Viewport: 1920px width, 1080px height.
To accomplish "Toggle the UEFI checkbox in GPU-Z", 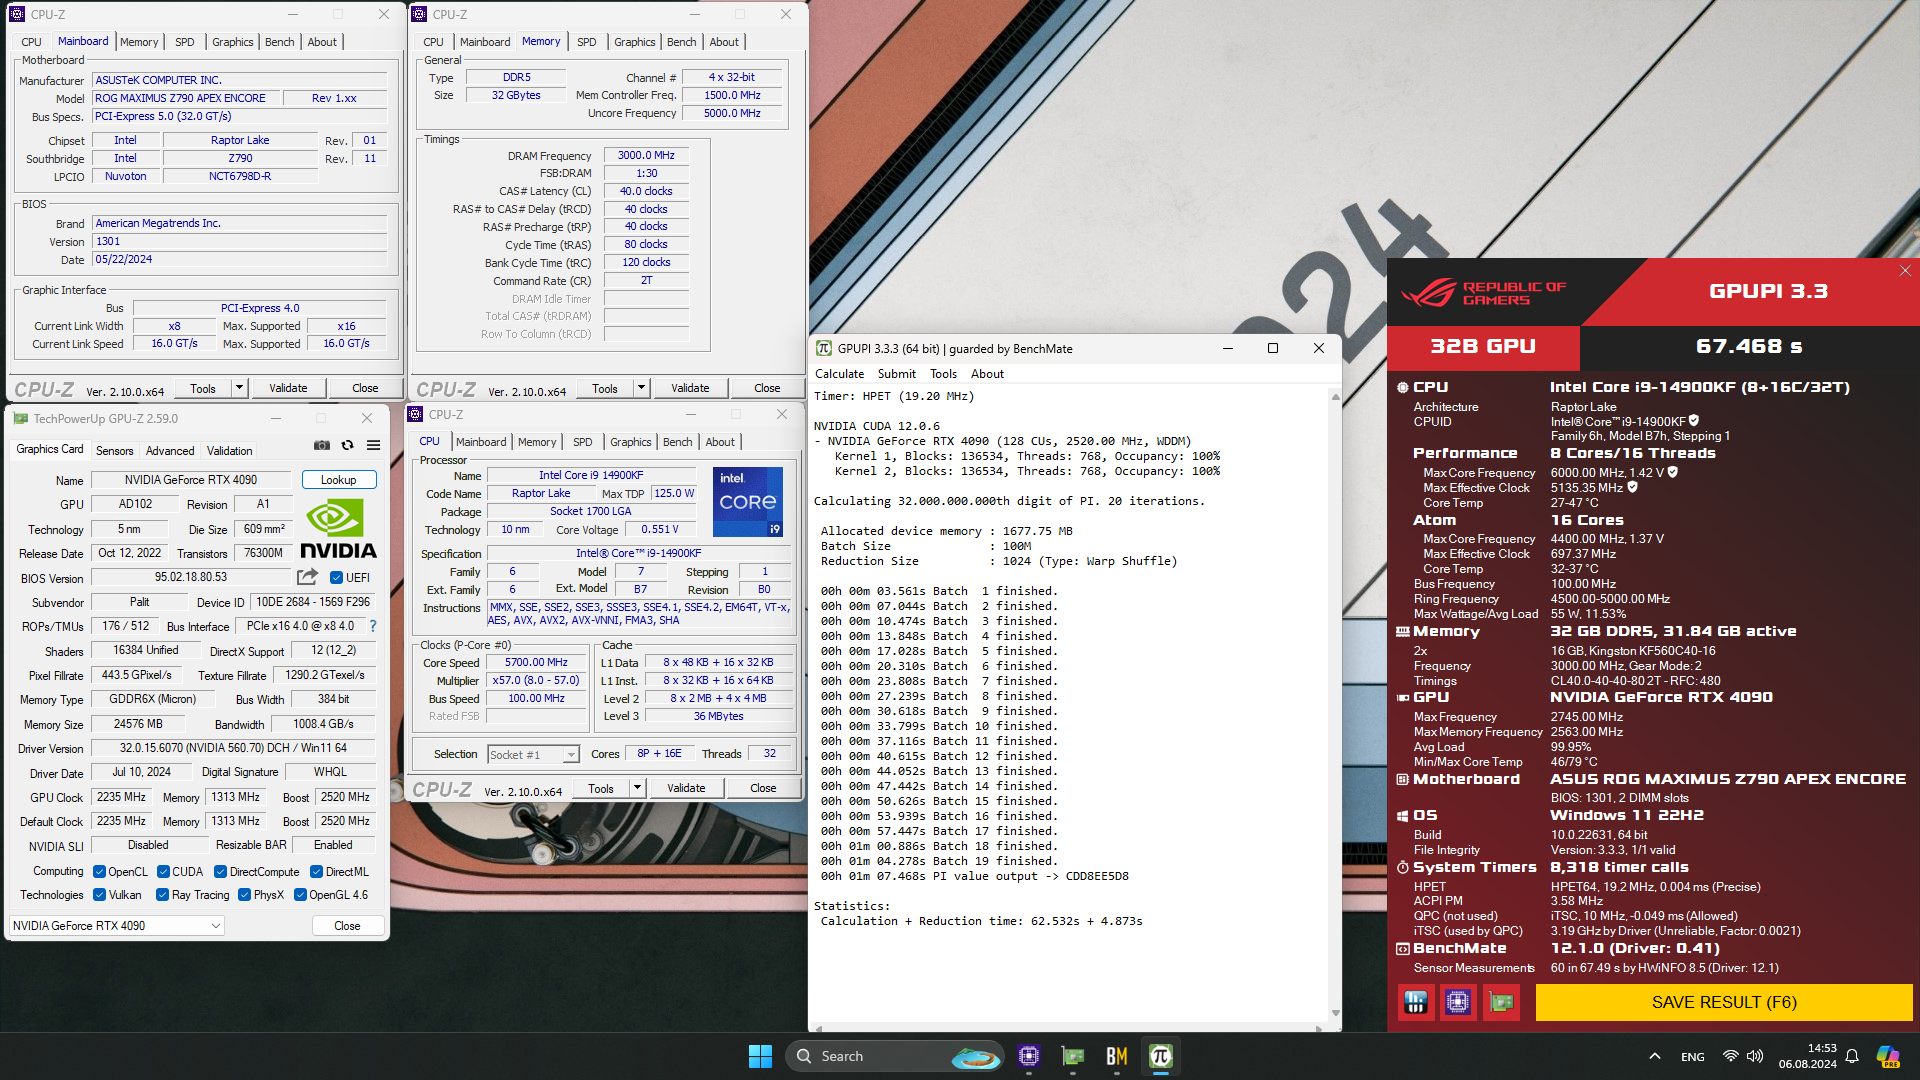I will (x=337, y=577).
